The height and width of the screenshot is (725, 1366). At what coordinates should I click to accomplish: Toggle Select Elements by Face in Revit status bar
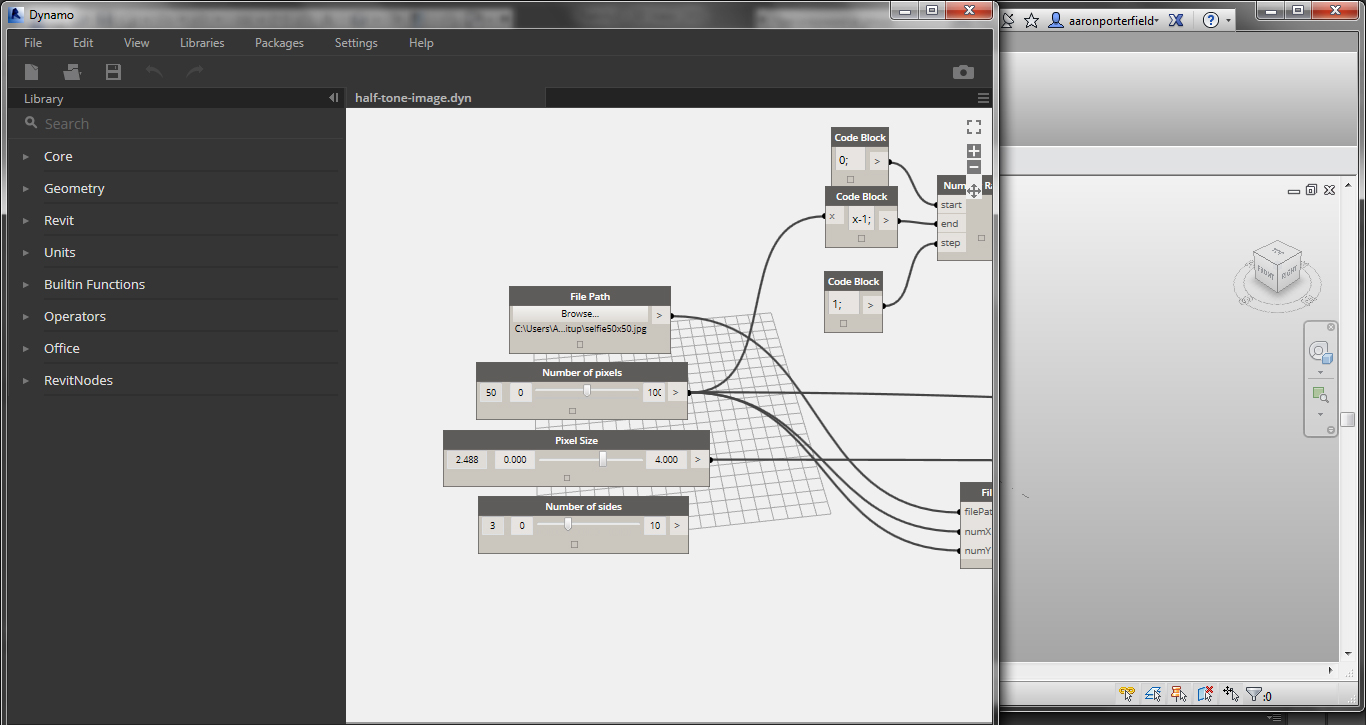click(1205, 693)
